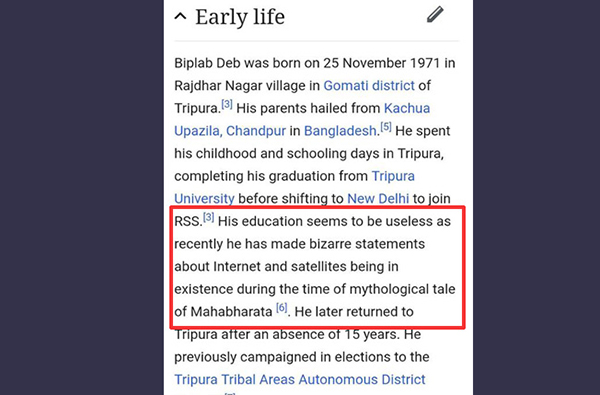Open reference [3] after Tripura
The image size is (600, 395).
(x=227, y=104)
